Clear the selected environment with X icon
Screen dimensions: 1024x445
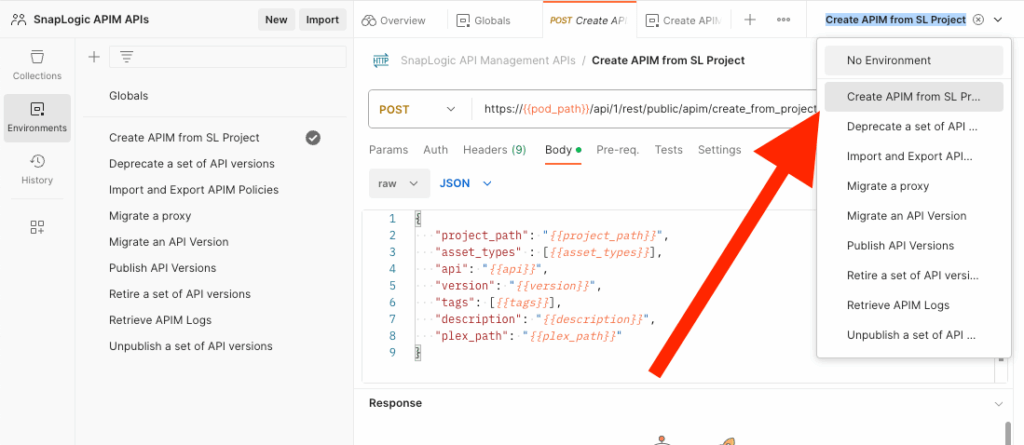[978, 20]
